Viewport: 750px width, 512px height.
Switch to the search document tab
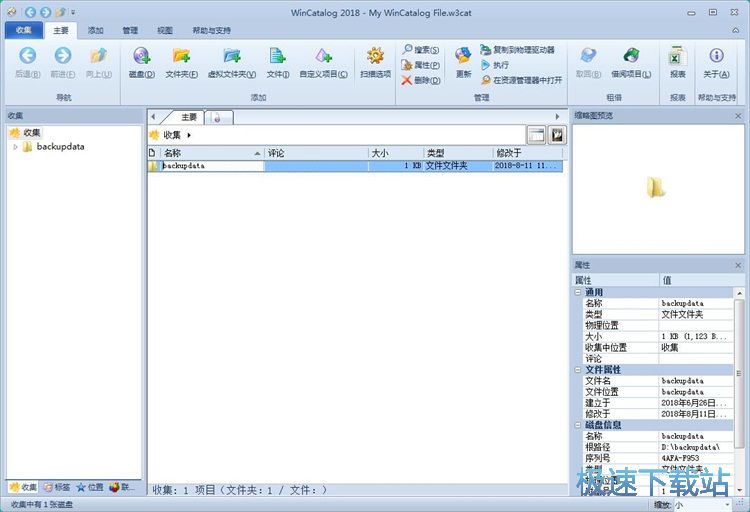click(x=218, y=117)
